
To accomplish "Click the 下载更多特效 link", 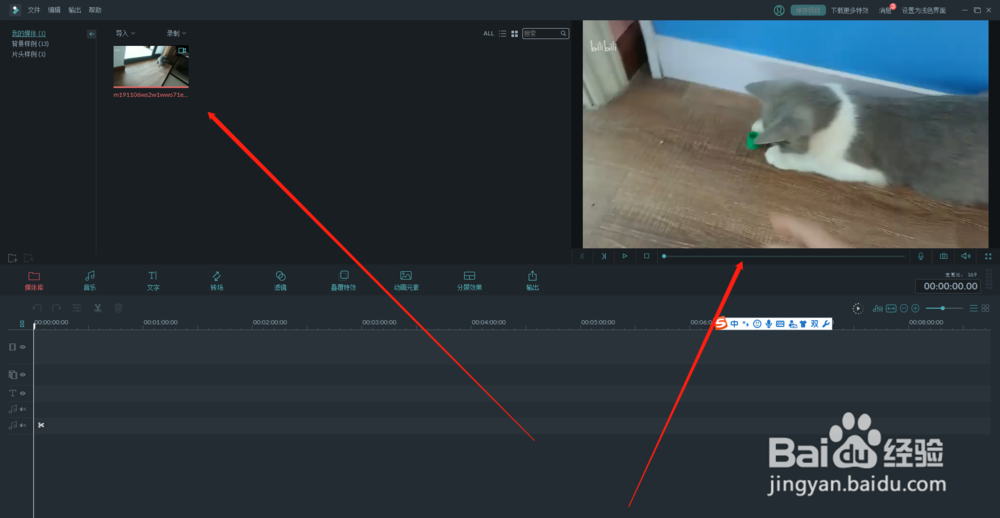I will 849,10.
